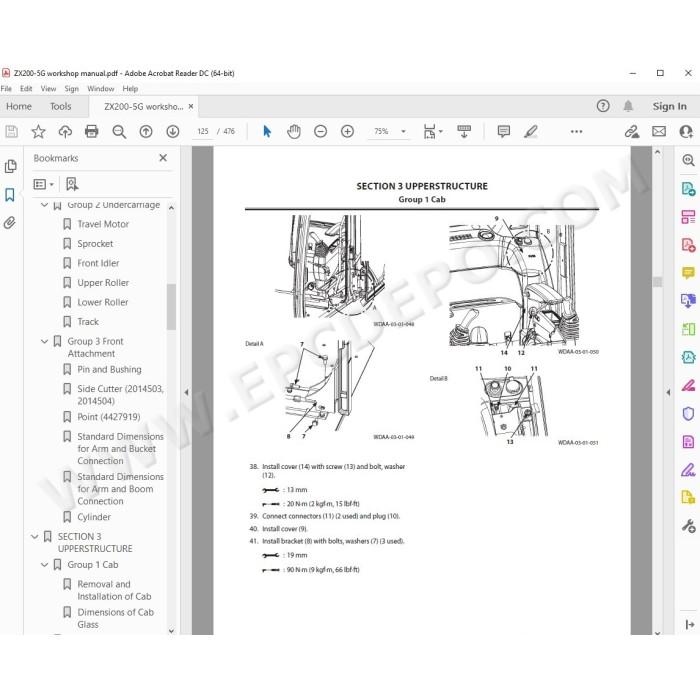
Task: Open bookmark options list menu
Action: (x=43, y=184)
